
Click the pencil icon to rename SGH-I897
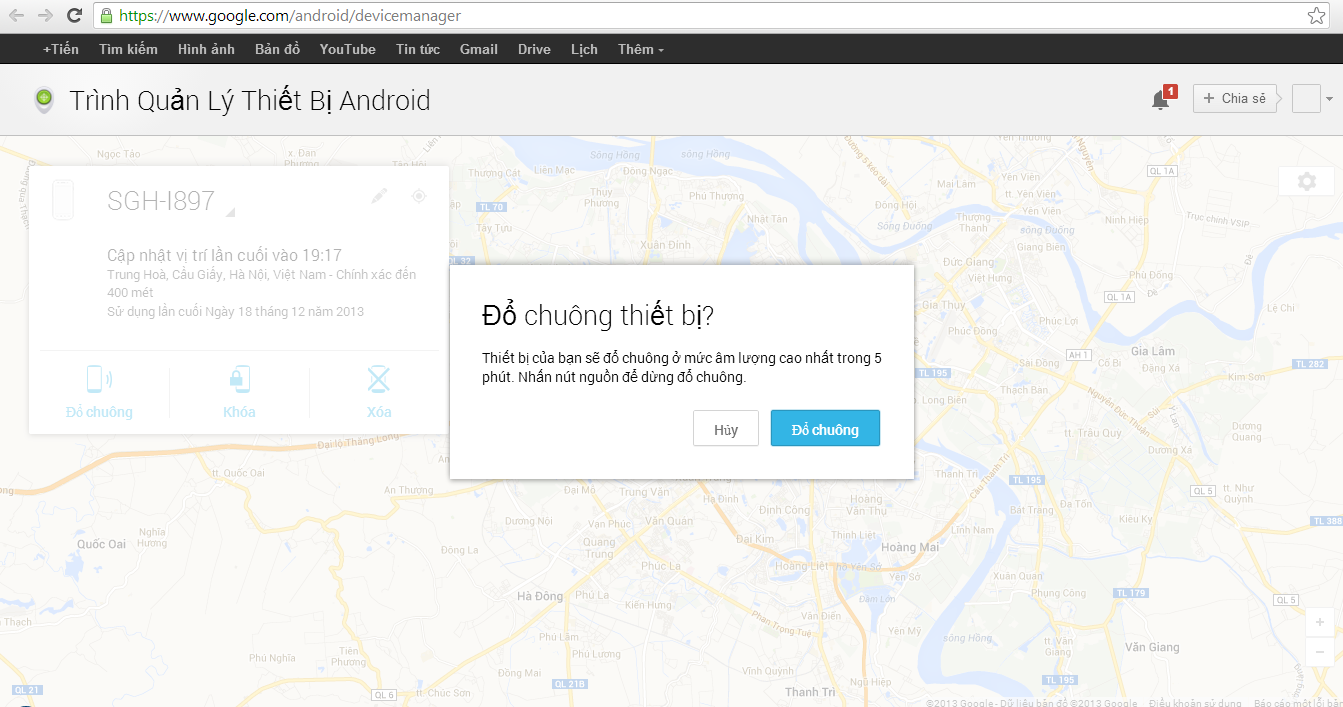coord(378,196)
